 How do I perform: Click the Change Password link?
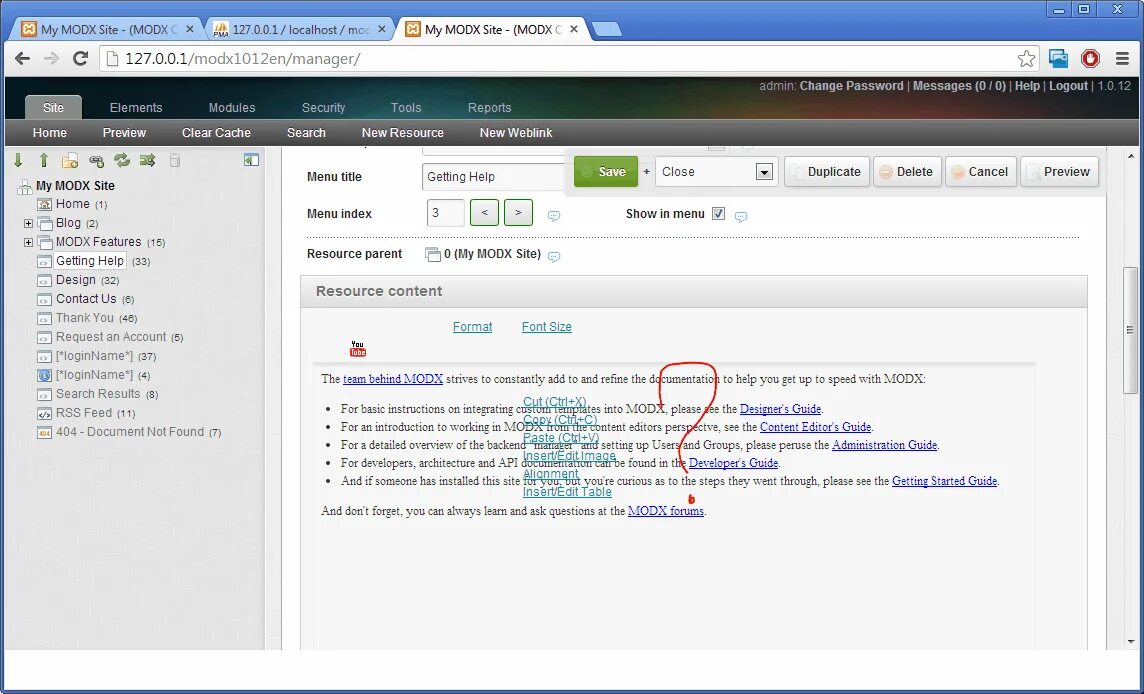click(851, 85)
